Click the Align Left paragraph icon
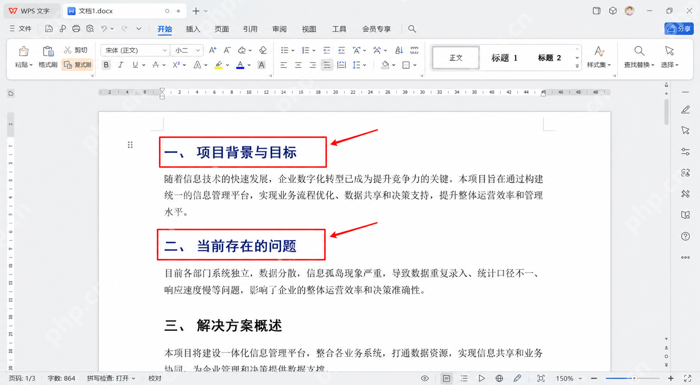Viewport: 700px width, 385px height. pyautogui.click(x=283, y=65)
